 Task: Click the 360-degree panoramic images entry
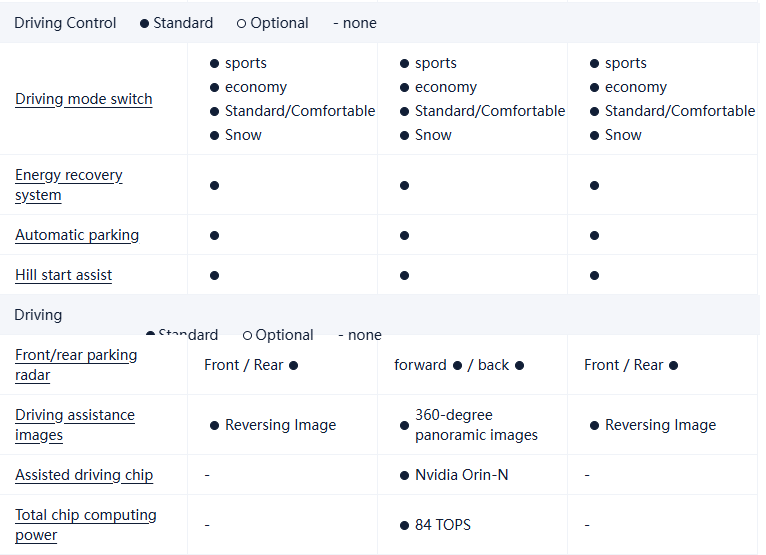[x=475, y=425]
